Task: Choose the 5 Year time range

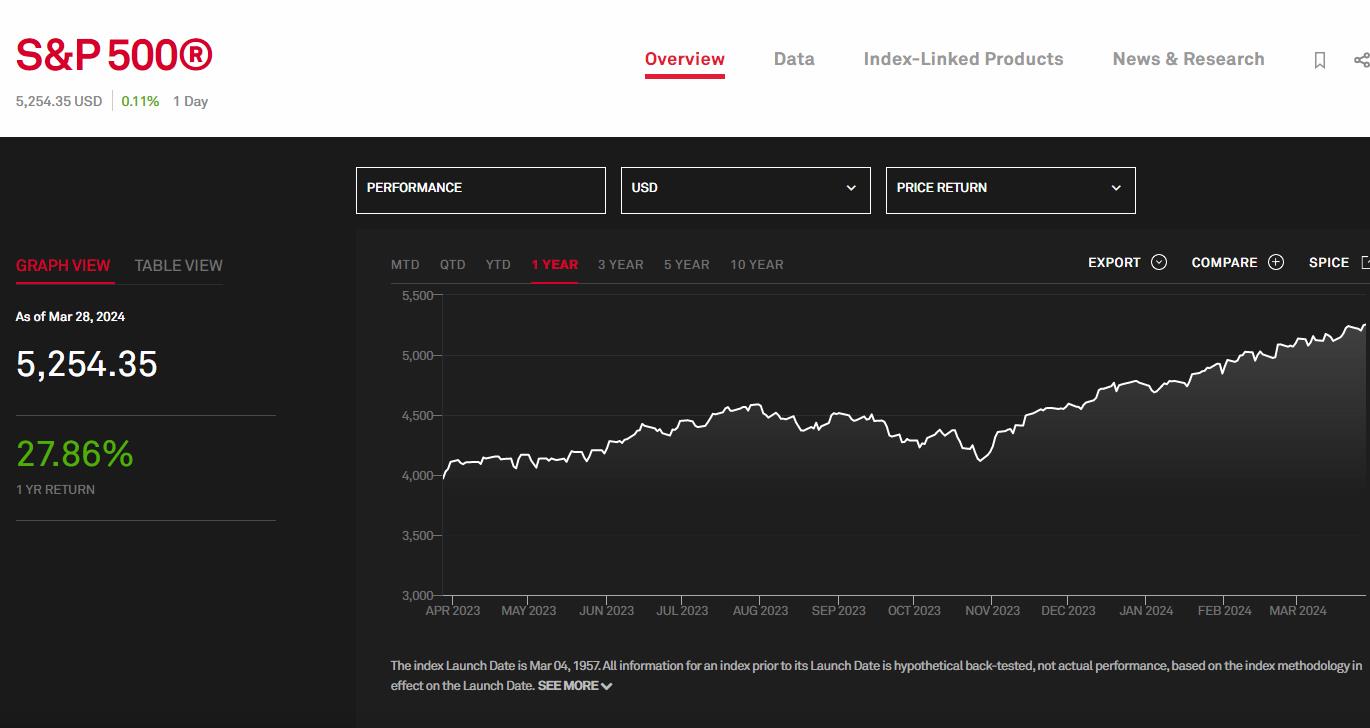Action: click(x=686, y=265)
